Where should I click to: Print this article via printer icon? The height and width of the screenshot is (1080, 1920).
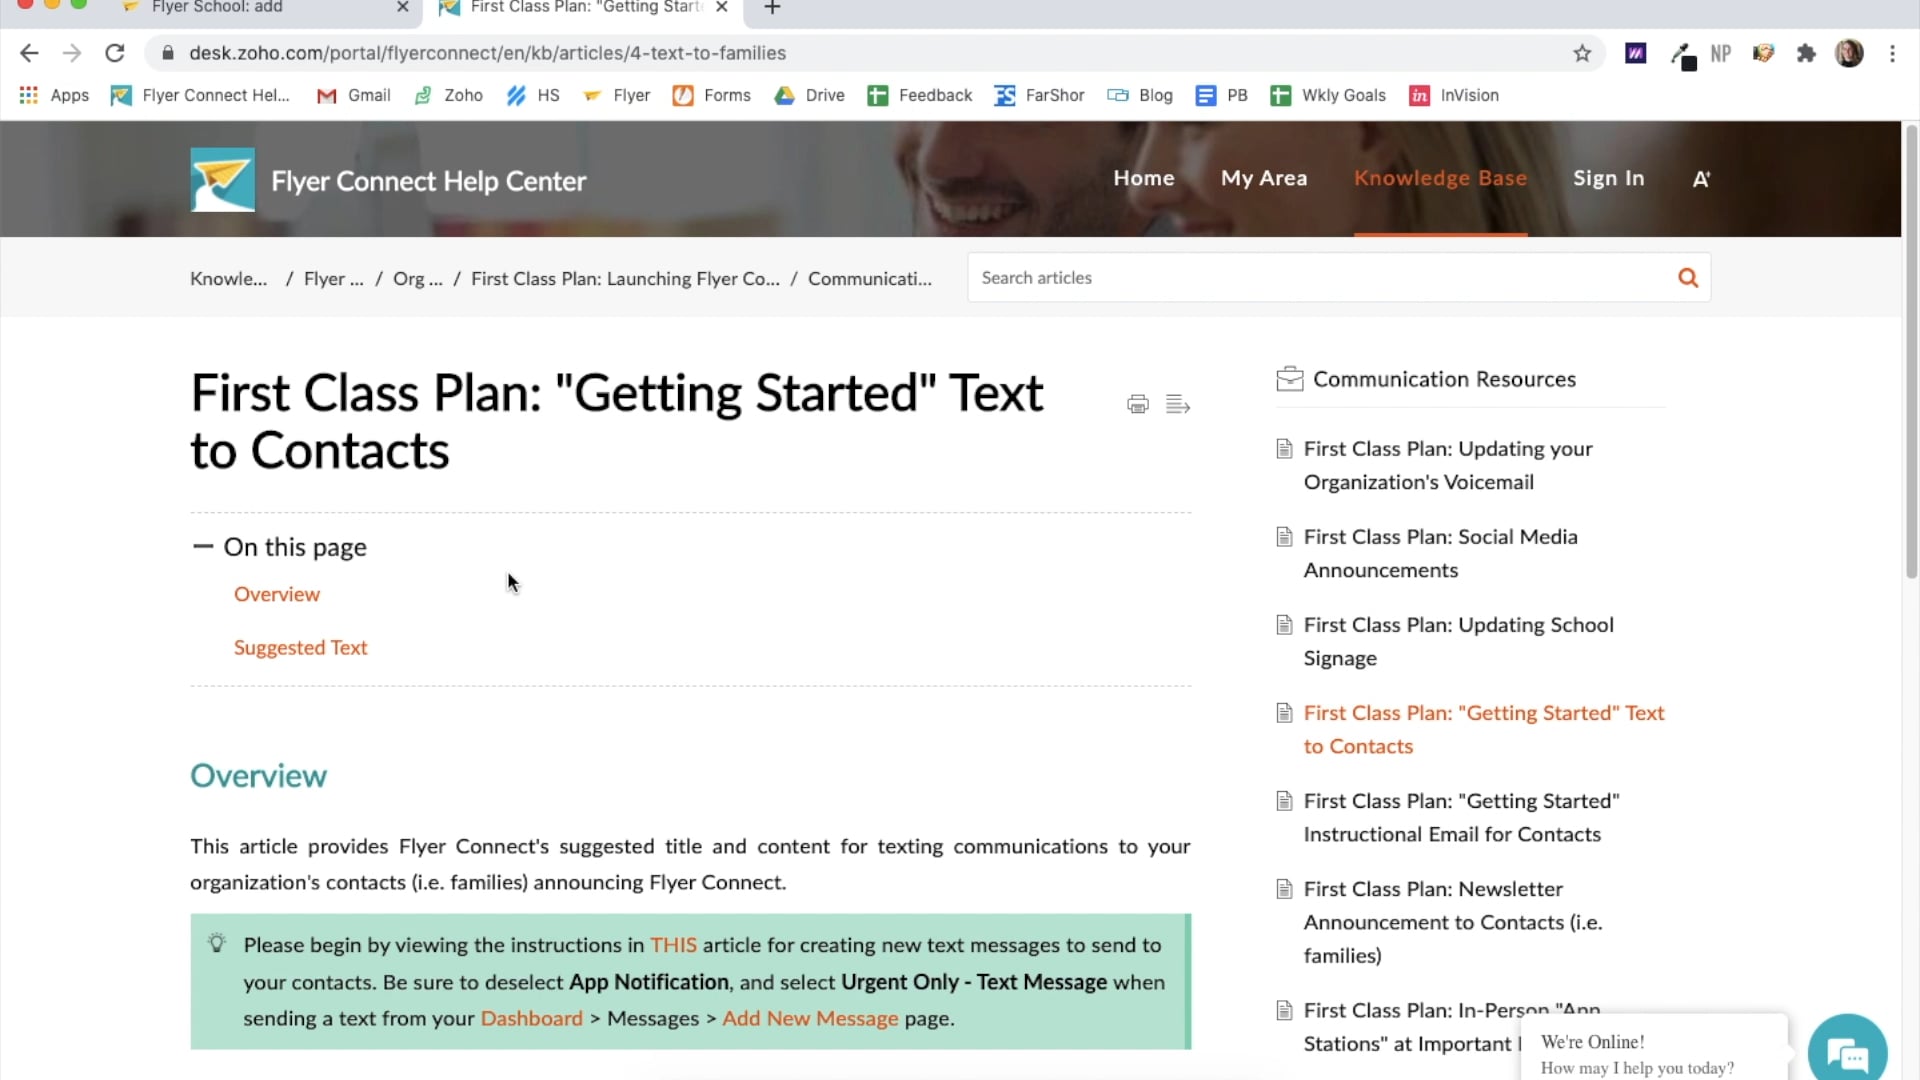(x=1137, y=404)
